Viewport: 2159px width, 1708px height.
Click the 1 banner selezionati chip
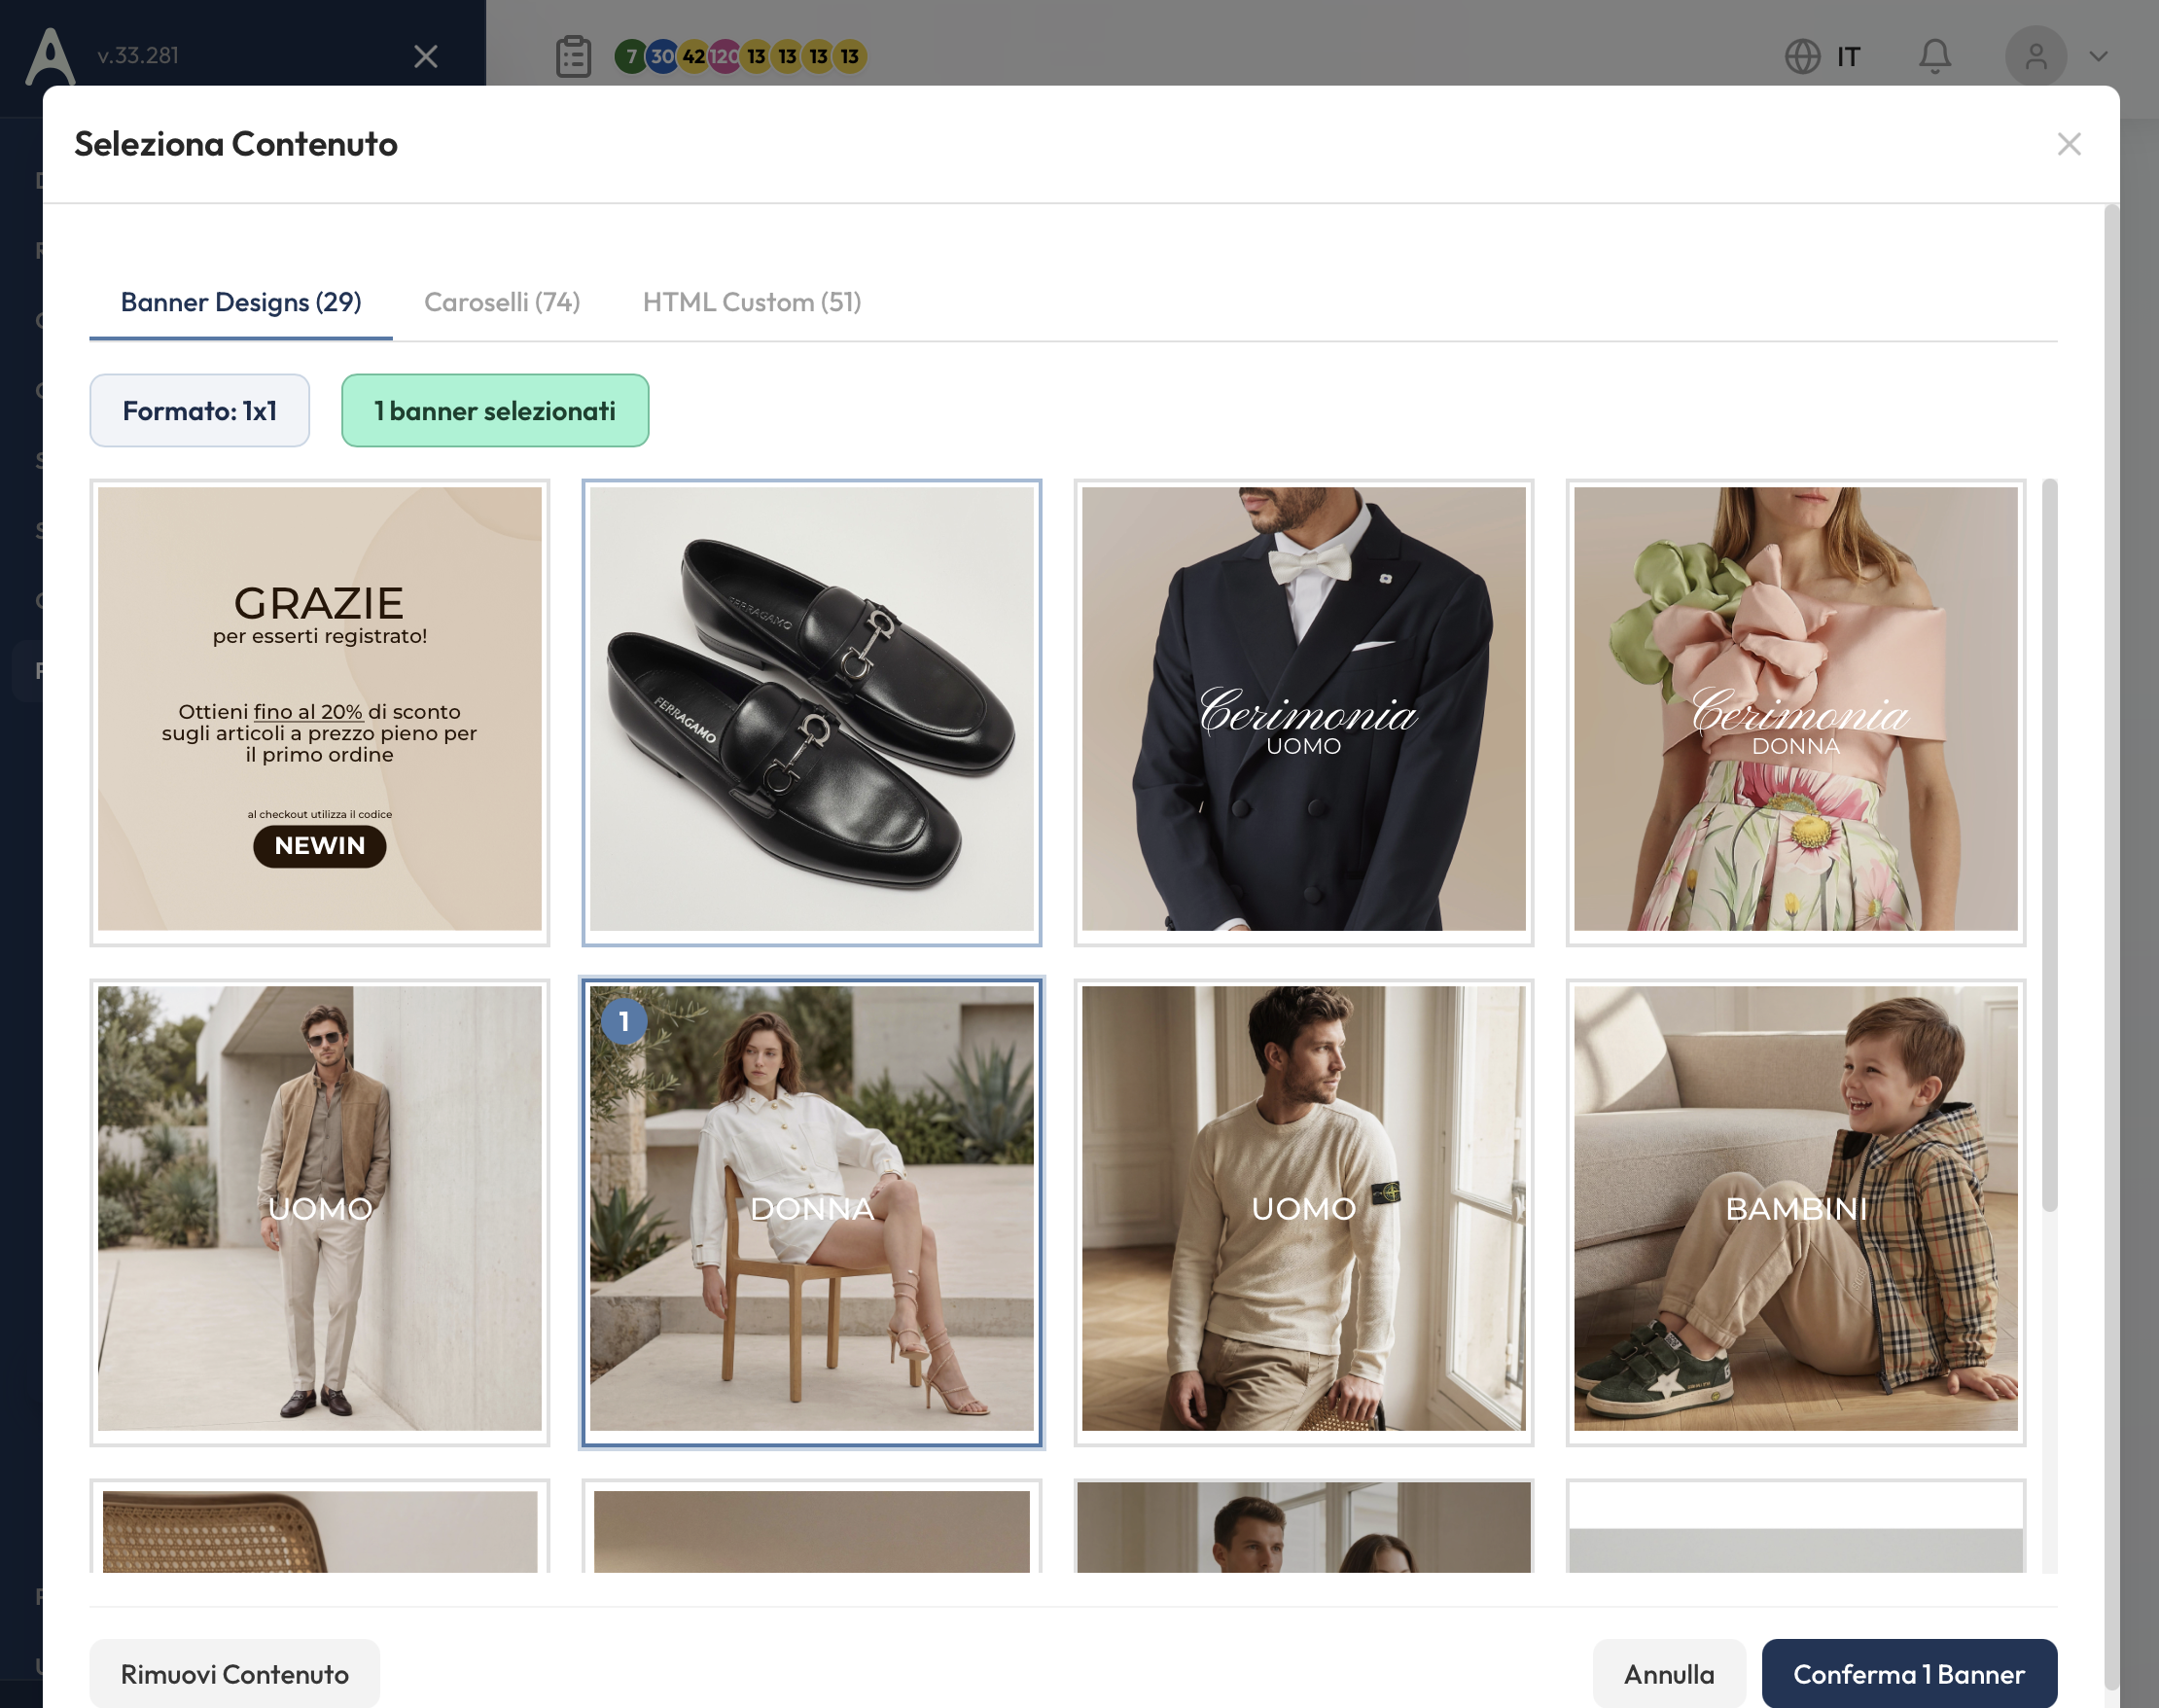495,411
